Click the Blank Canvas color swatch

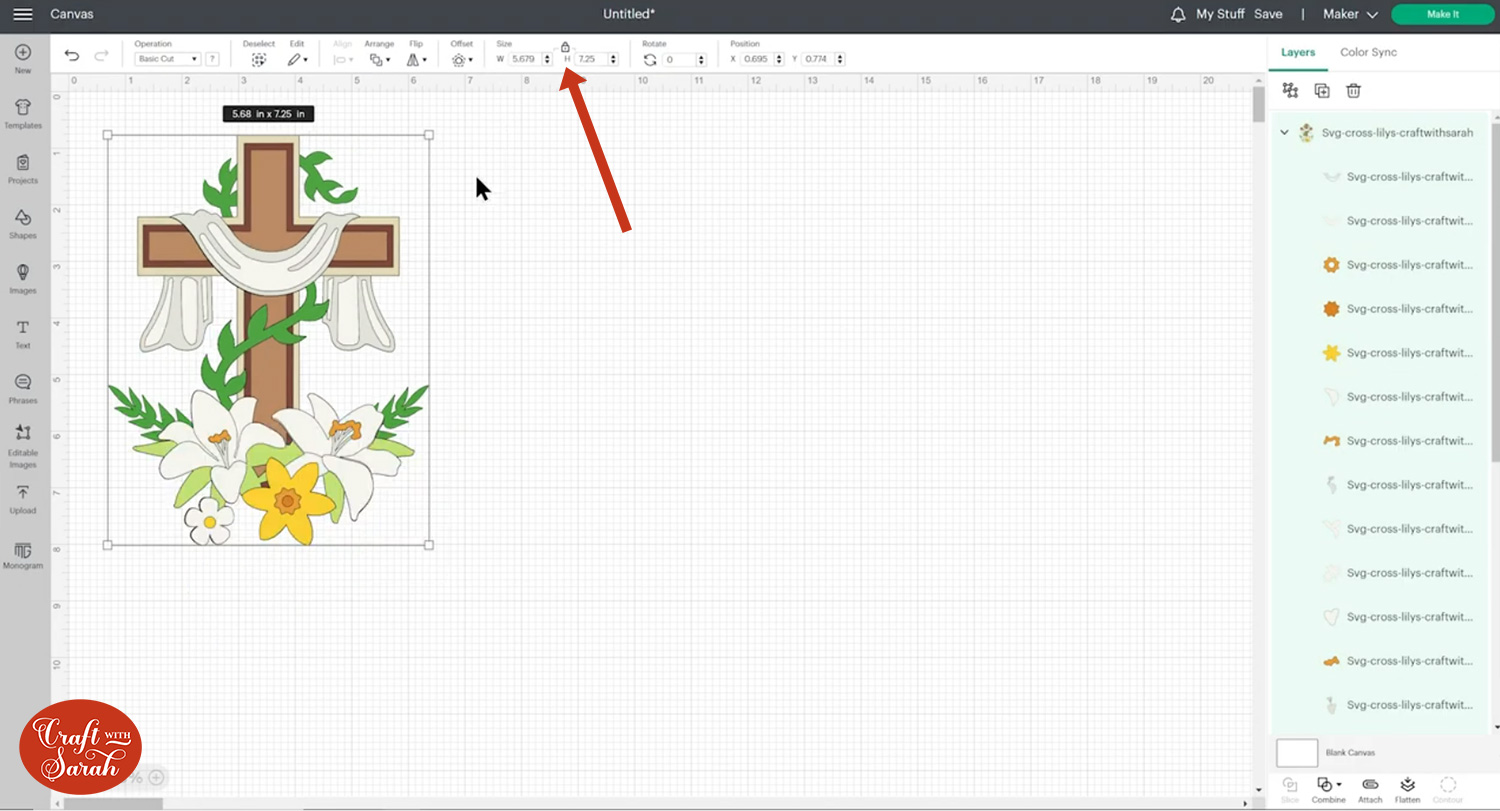(1297, 753)
